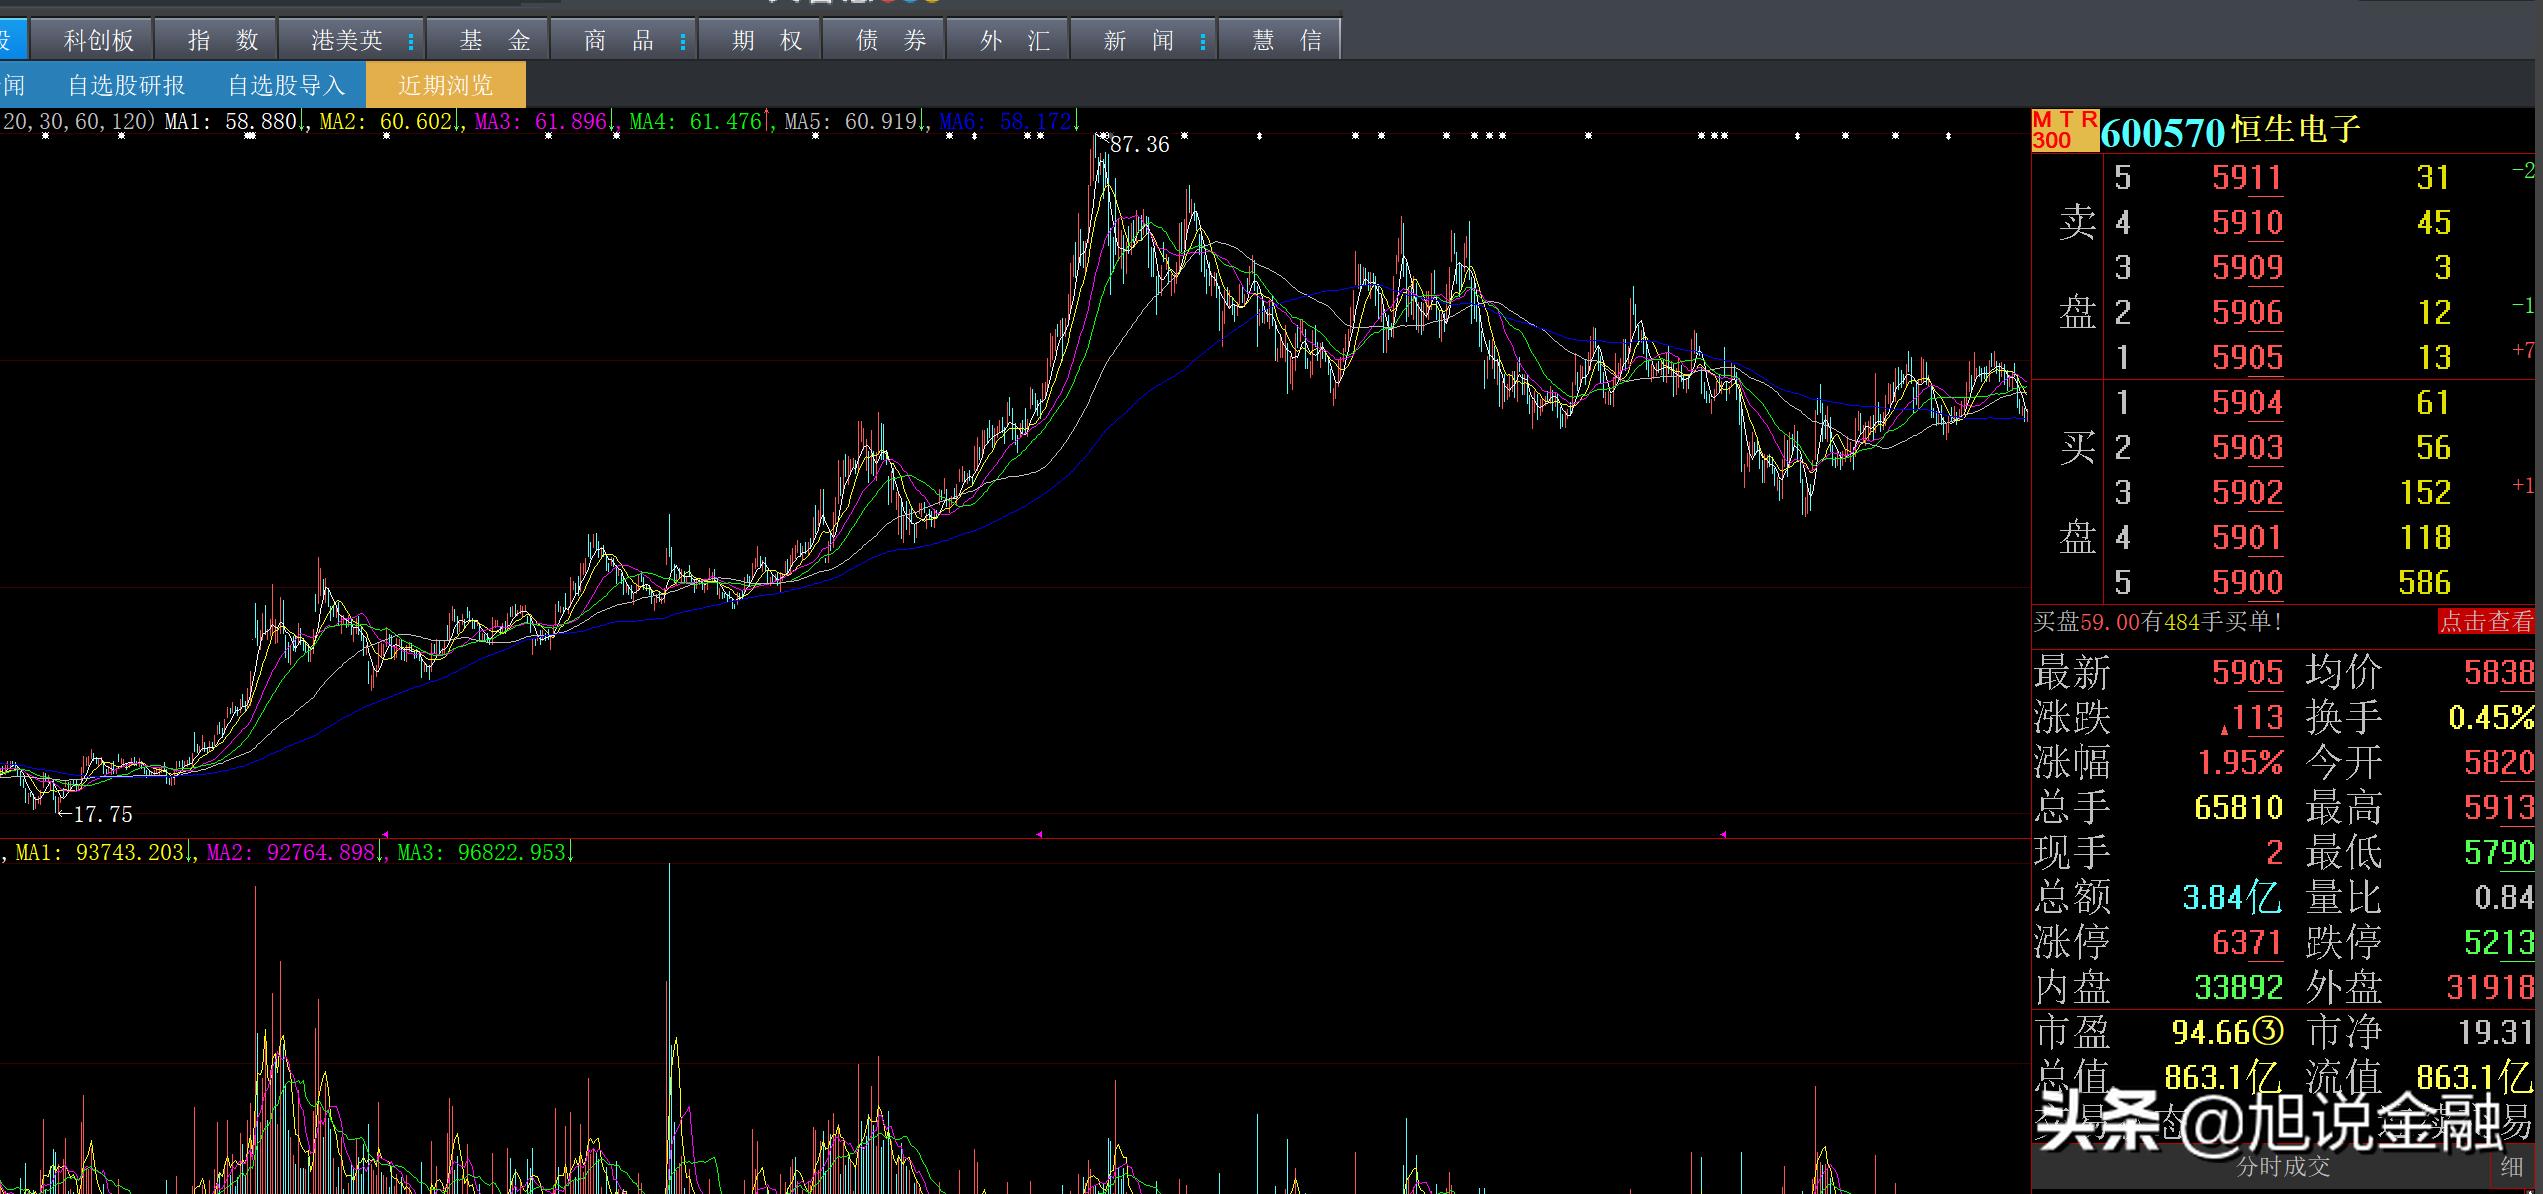The width and height of the screenshot is (2543, 1194).
Task: Select the 近期浏览 sub-tab
Action: click(446, 85)
